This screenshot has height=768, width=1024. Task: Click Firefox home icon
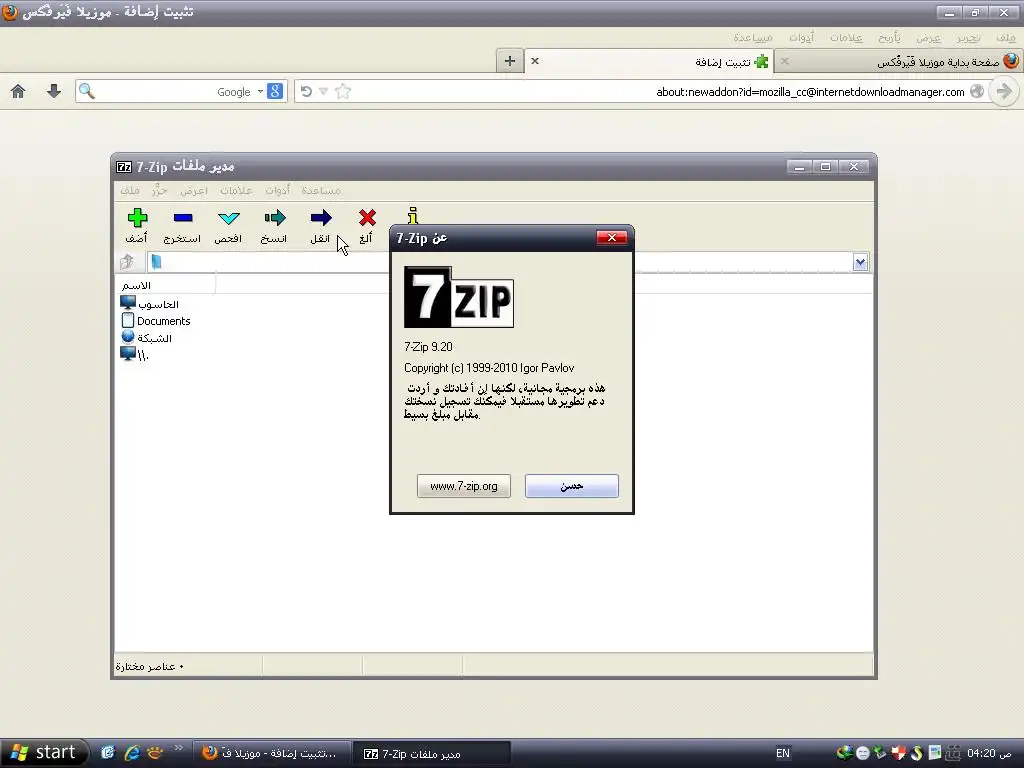18,91
